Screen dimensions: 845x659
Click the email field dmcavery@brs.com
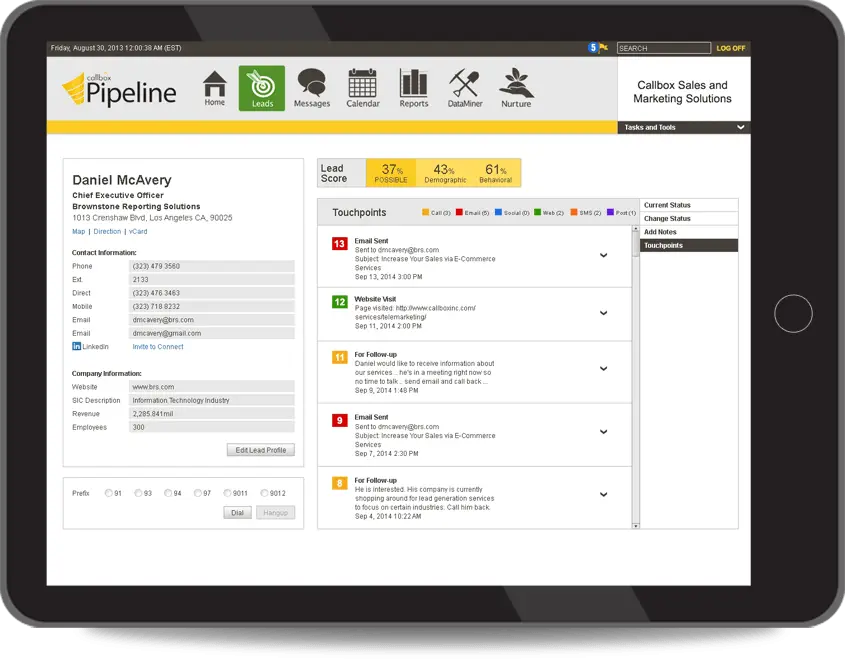[x=212, y=320]
